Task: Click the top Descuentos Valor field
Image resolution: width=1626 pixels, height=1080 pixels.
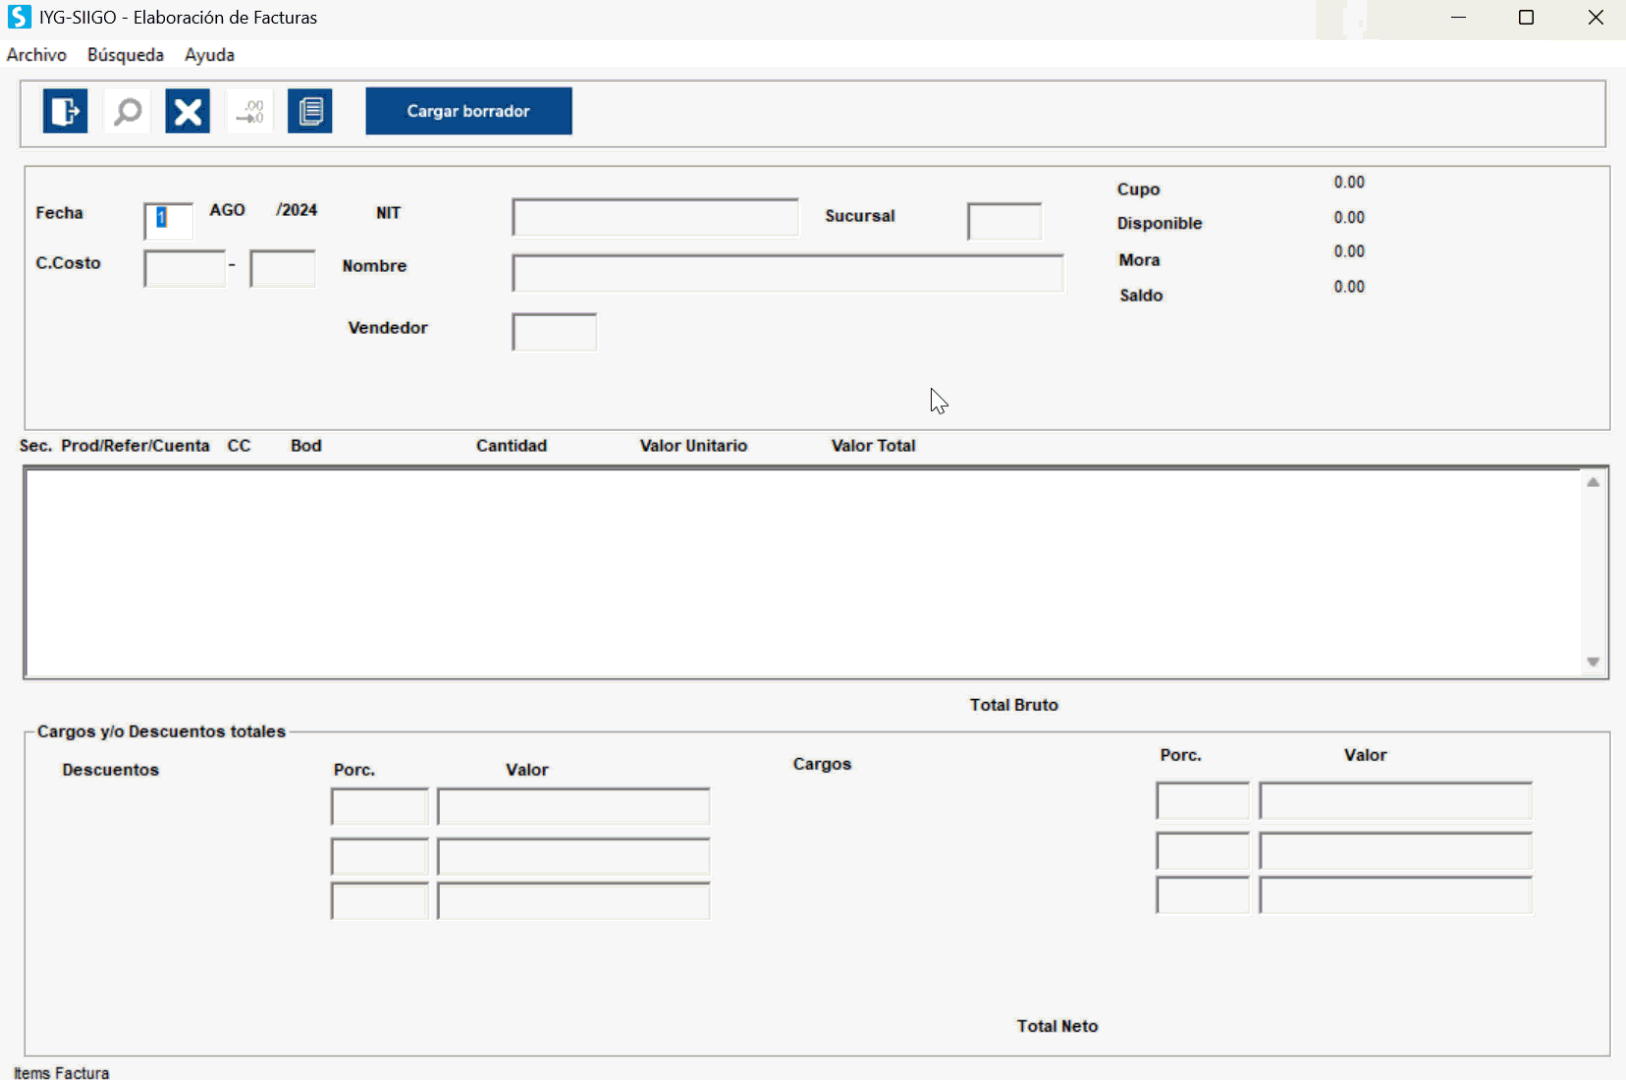Action: (574, 806)
